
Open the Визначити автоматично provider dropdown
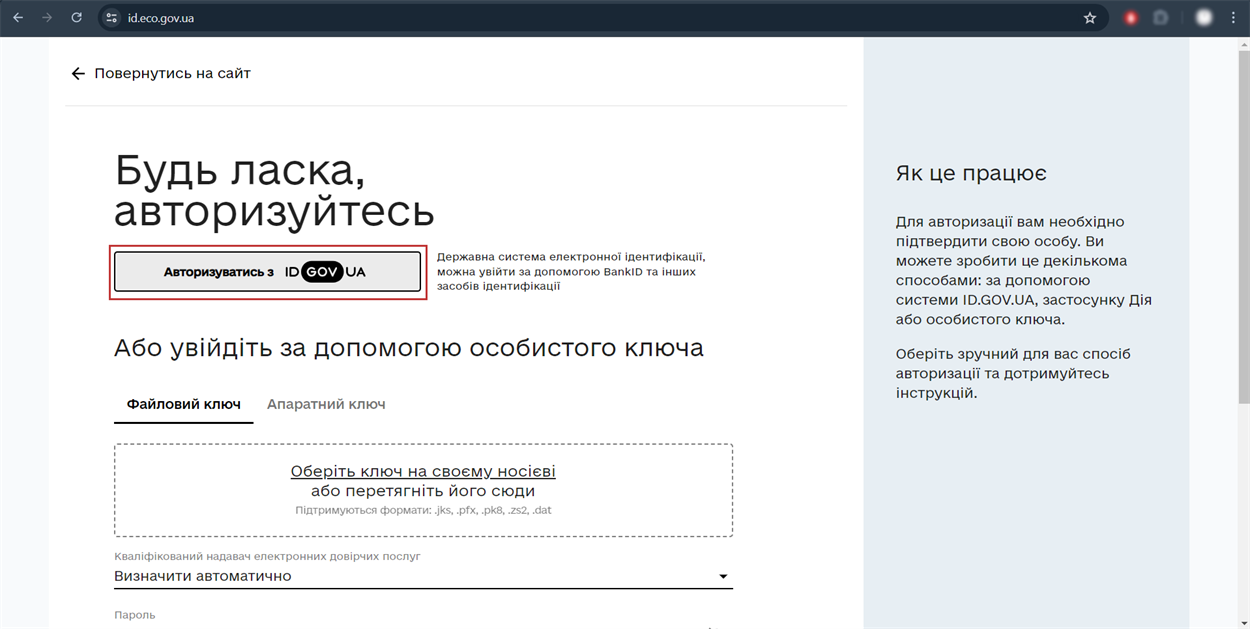click(x=423, y=576)
